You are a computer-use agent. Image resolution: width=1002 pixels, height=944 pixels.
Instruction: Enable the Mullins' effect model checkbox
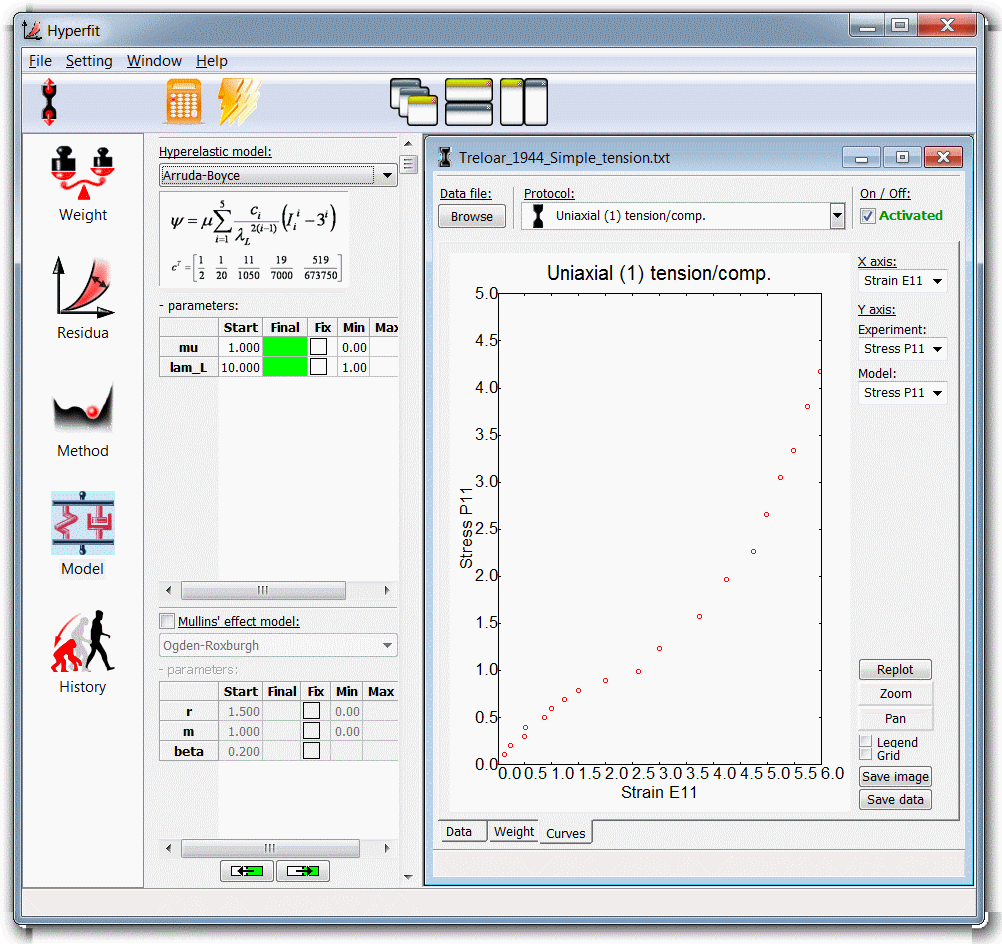coord(167,621)
